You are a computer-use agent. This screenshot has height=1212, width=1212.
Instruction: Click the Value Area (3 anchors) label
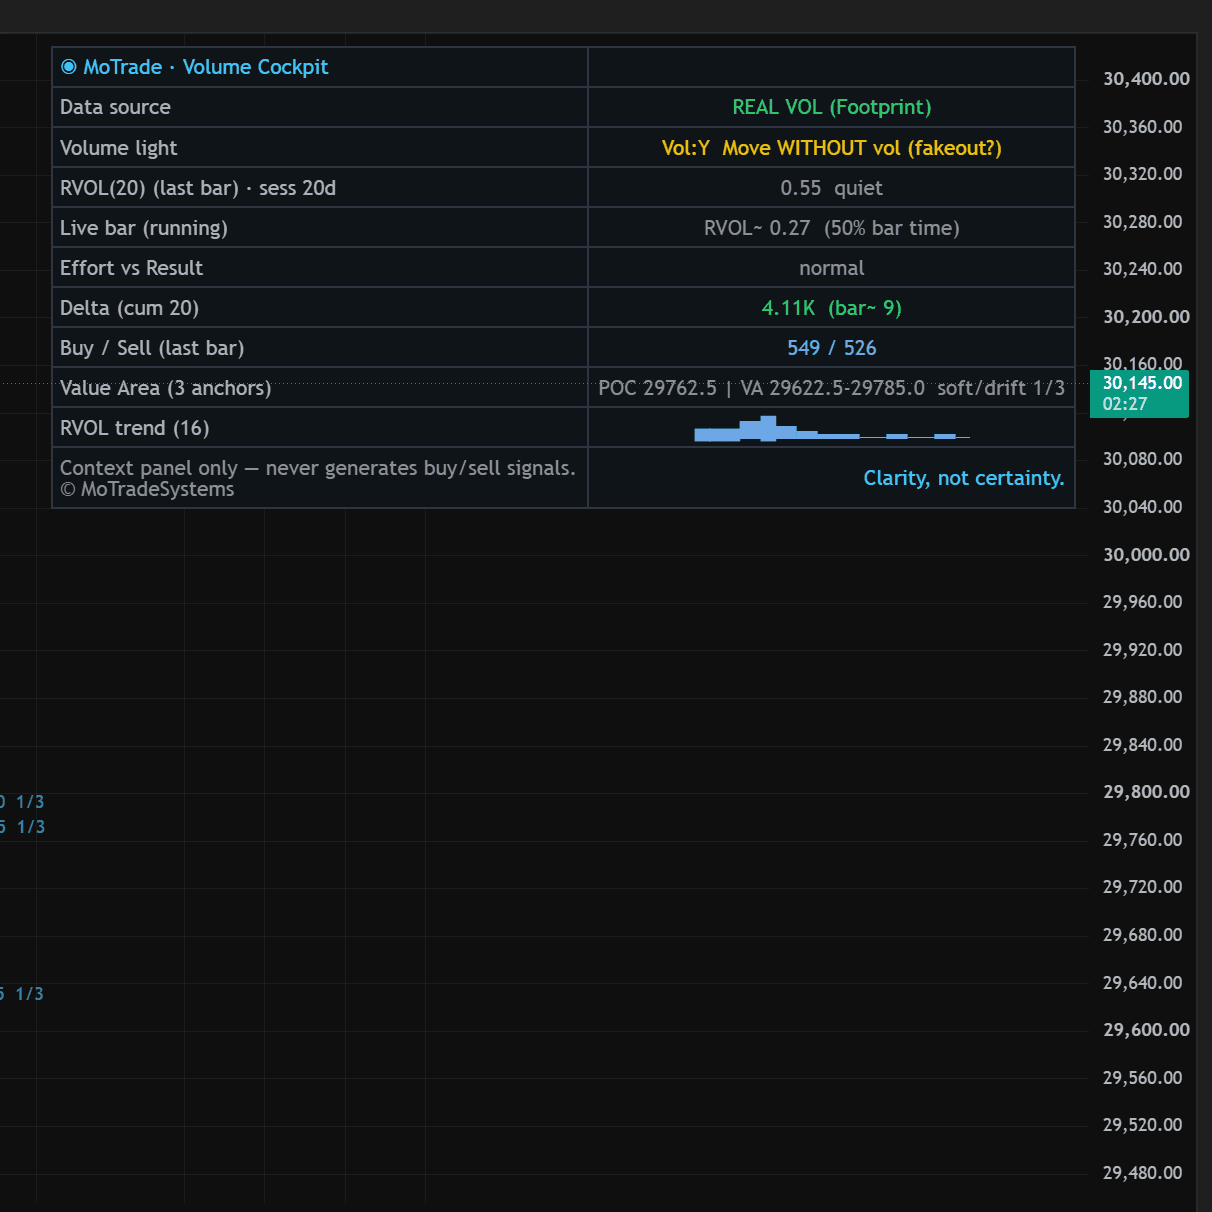(x=166, y=388)
